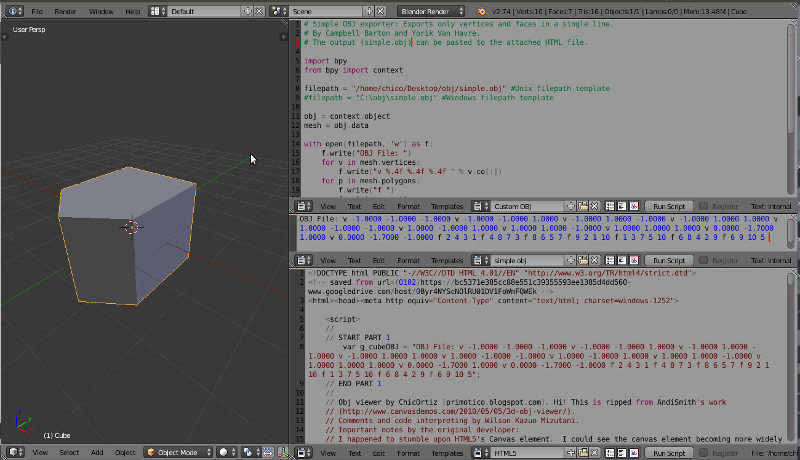
Task: Toggle syntax highlighting in simple.obj editor
Action: (x=634, y=260)
